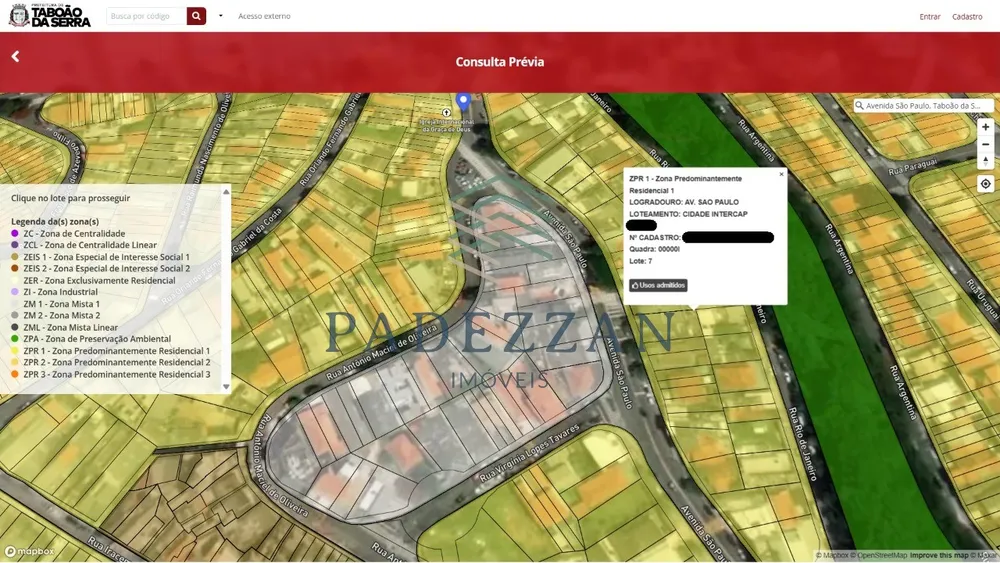
Task: Click the ZC purple color swatch
Action: pyautogui.click(x=15, y=233)
